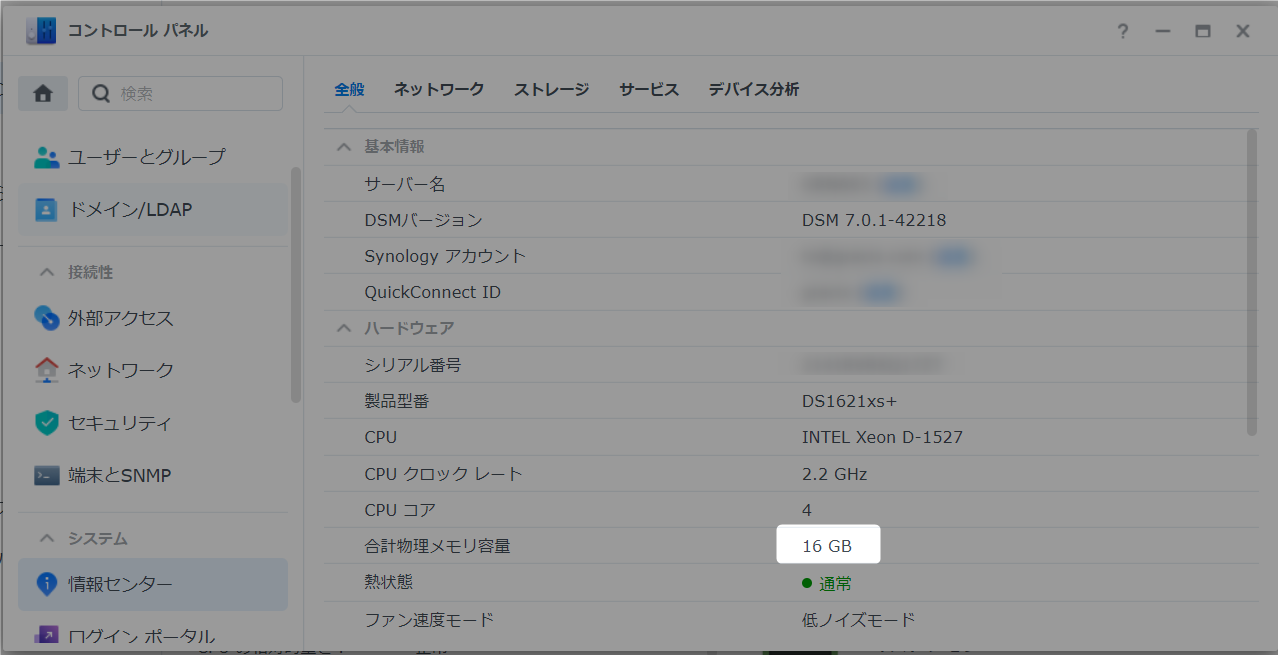This screenshot has height=655, width=1278.
Task: Click the 低ノイズモード fan mode value
Action: (859, 620)
